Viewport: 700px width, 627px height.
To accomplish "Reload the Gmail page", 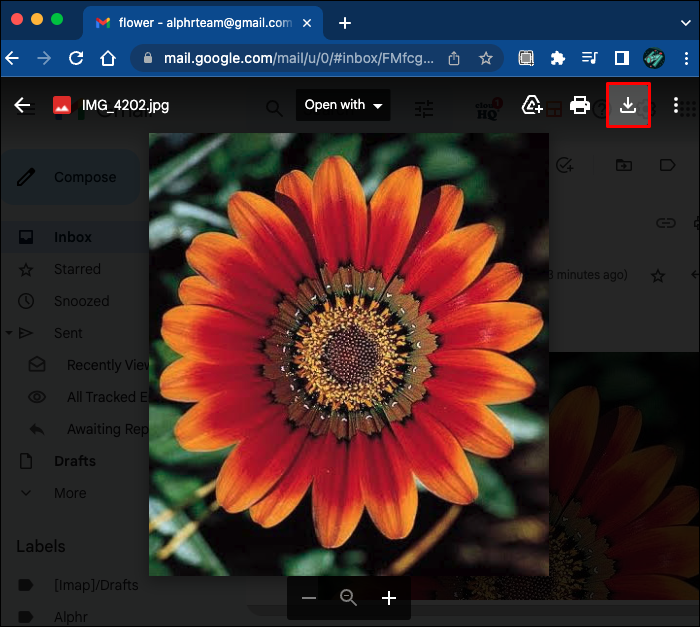I will click(x=76, y=58).
